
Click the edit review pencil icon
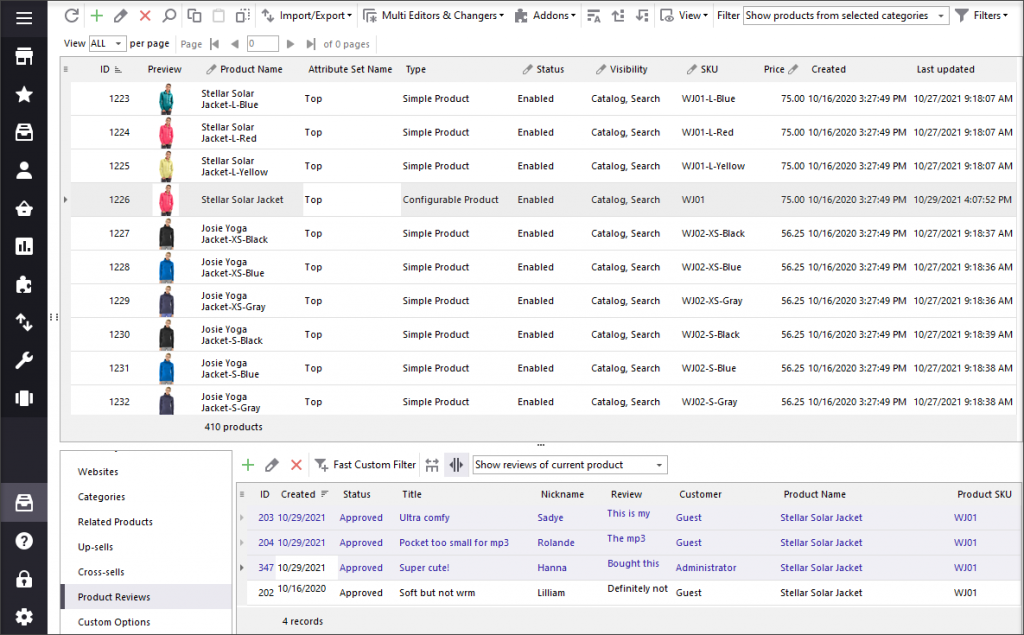pyautogui.click(x=272, y=465)
